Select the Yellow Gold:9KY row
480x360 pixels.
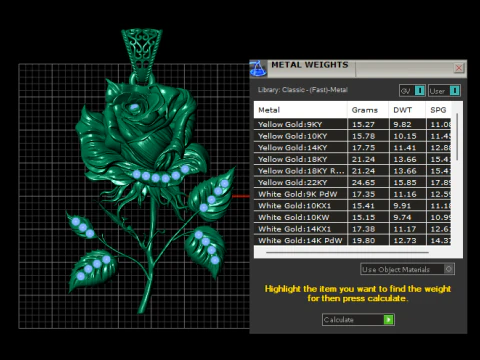(352, 124)
